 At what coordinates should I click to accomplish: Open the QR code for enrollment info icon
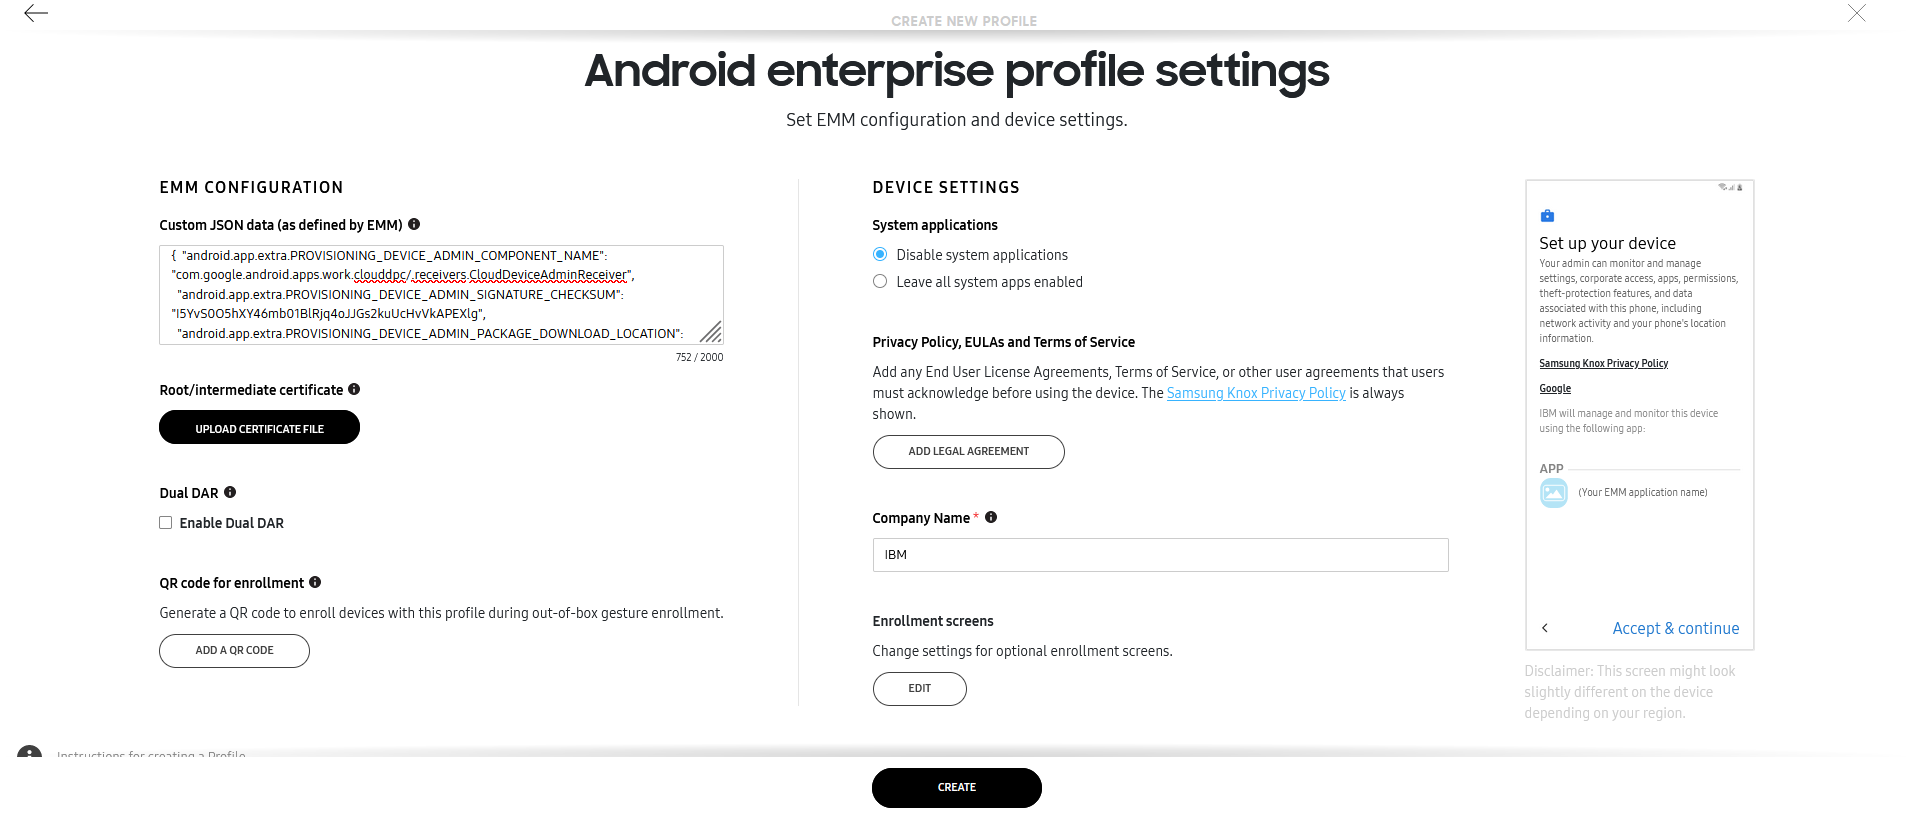point(315,582)
